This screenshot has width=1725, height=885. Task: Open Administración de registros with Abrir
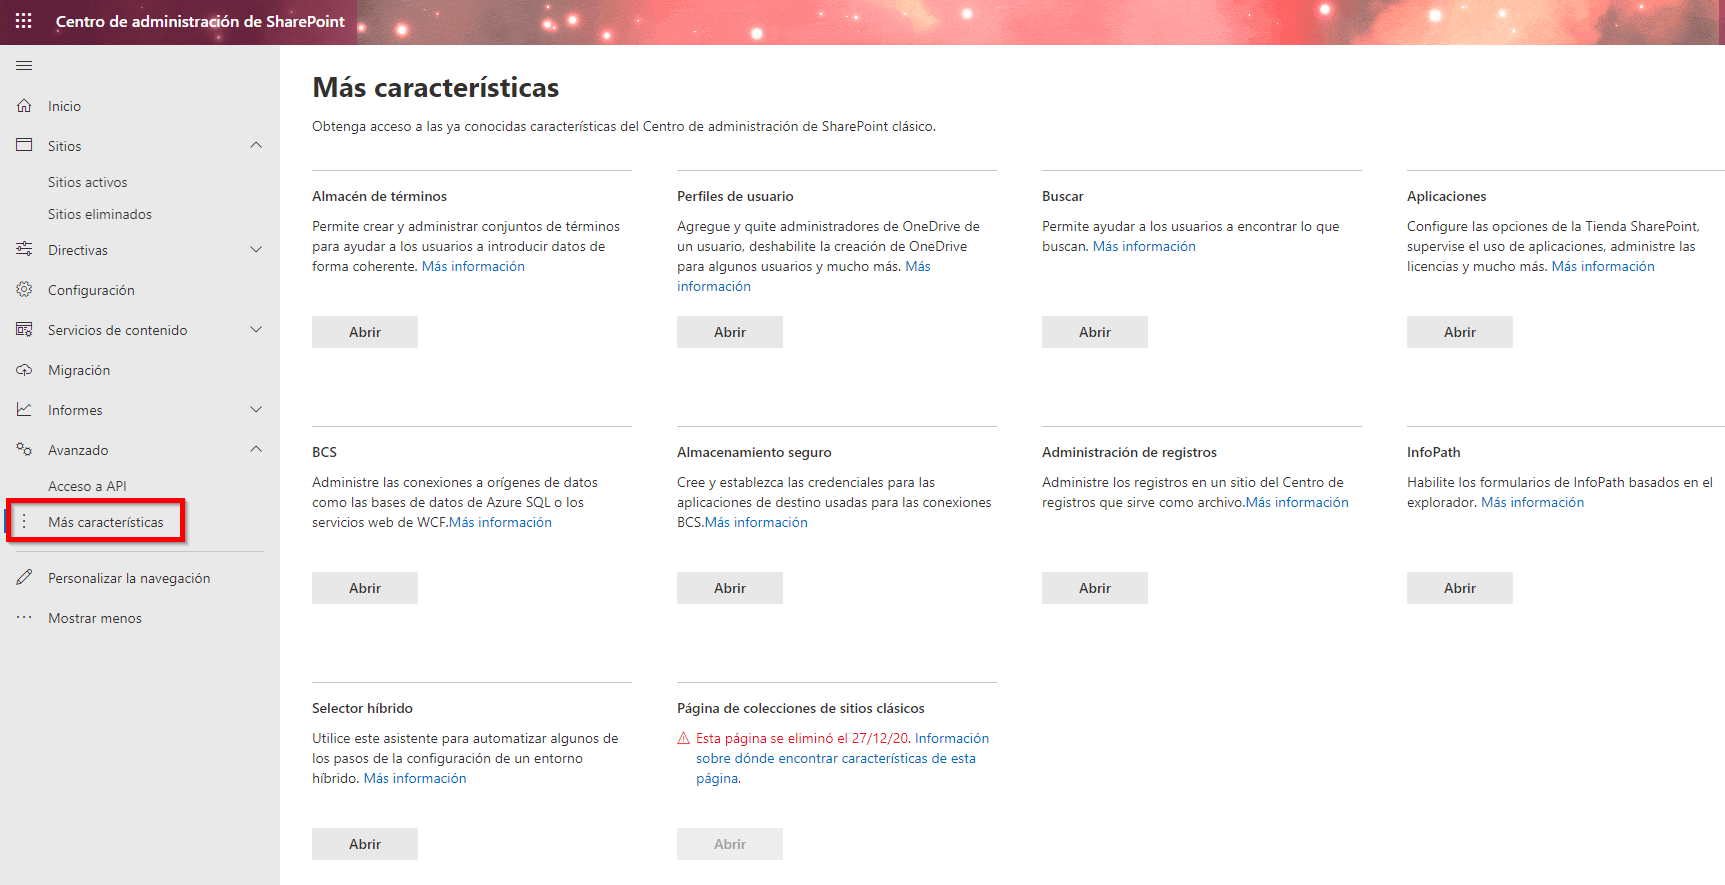tap(1095, 588)
